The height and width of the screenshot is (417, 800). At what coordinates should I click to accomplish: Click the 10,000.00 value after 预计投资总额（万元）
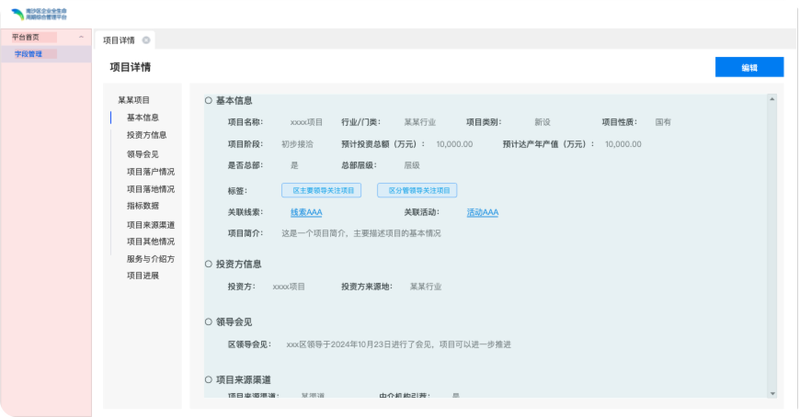click(455, 144)
